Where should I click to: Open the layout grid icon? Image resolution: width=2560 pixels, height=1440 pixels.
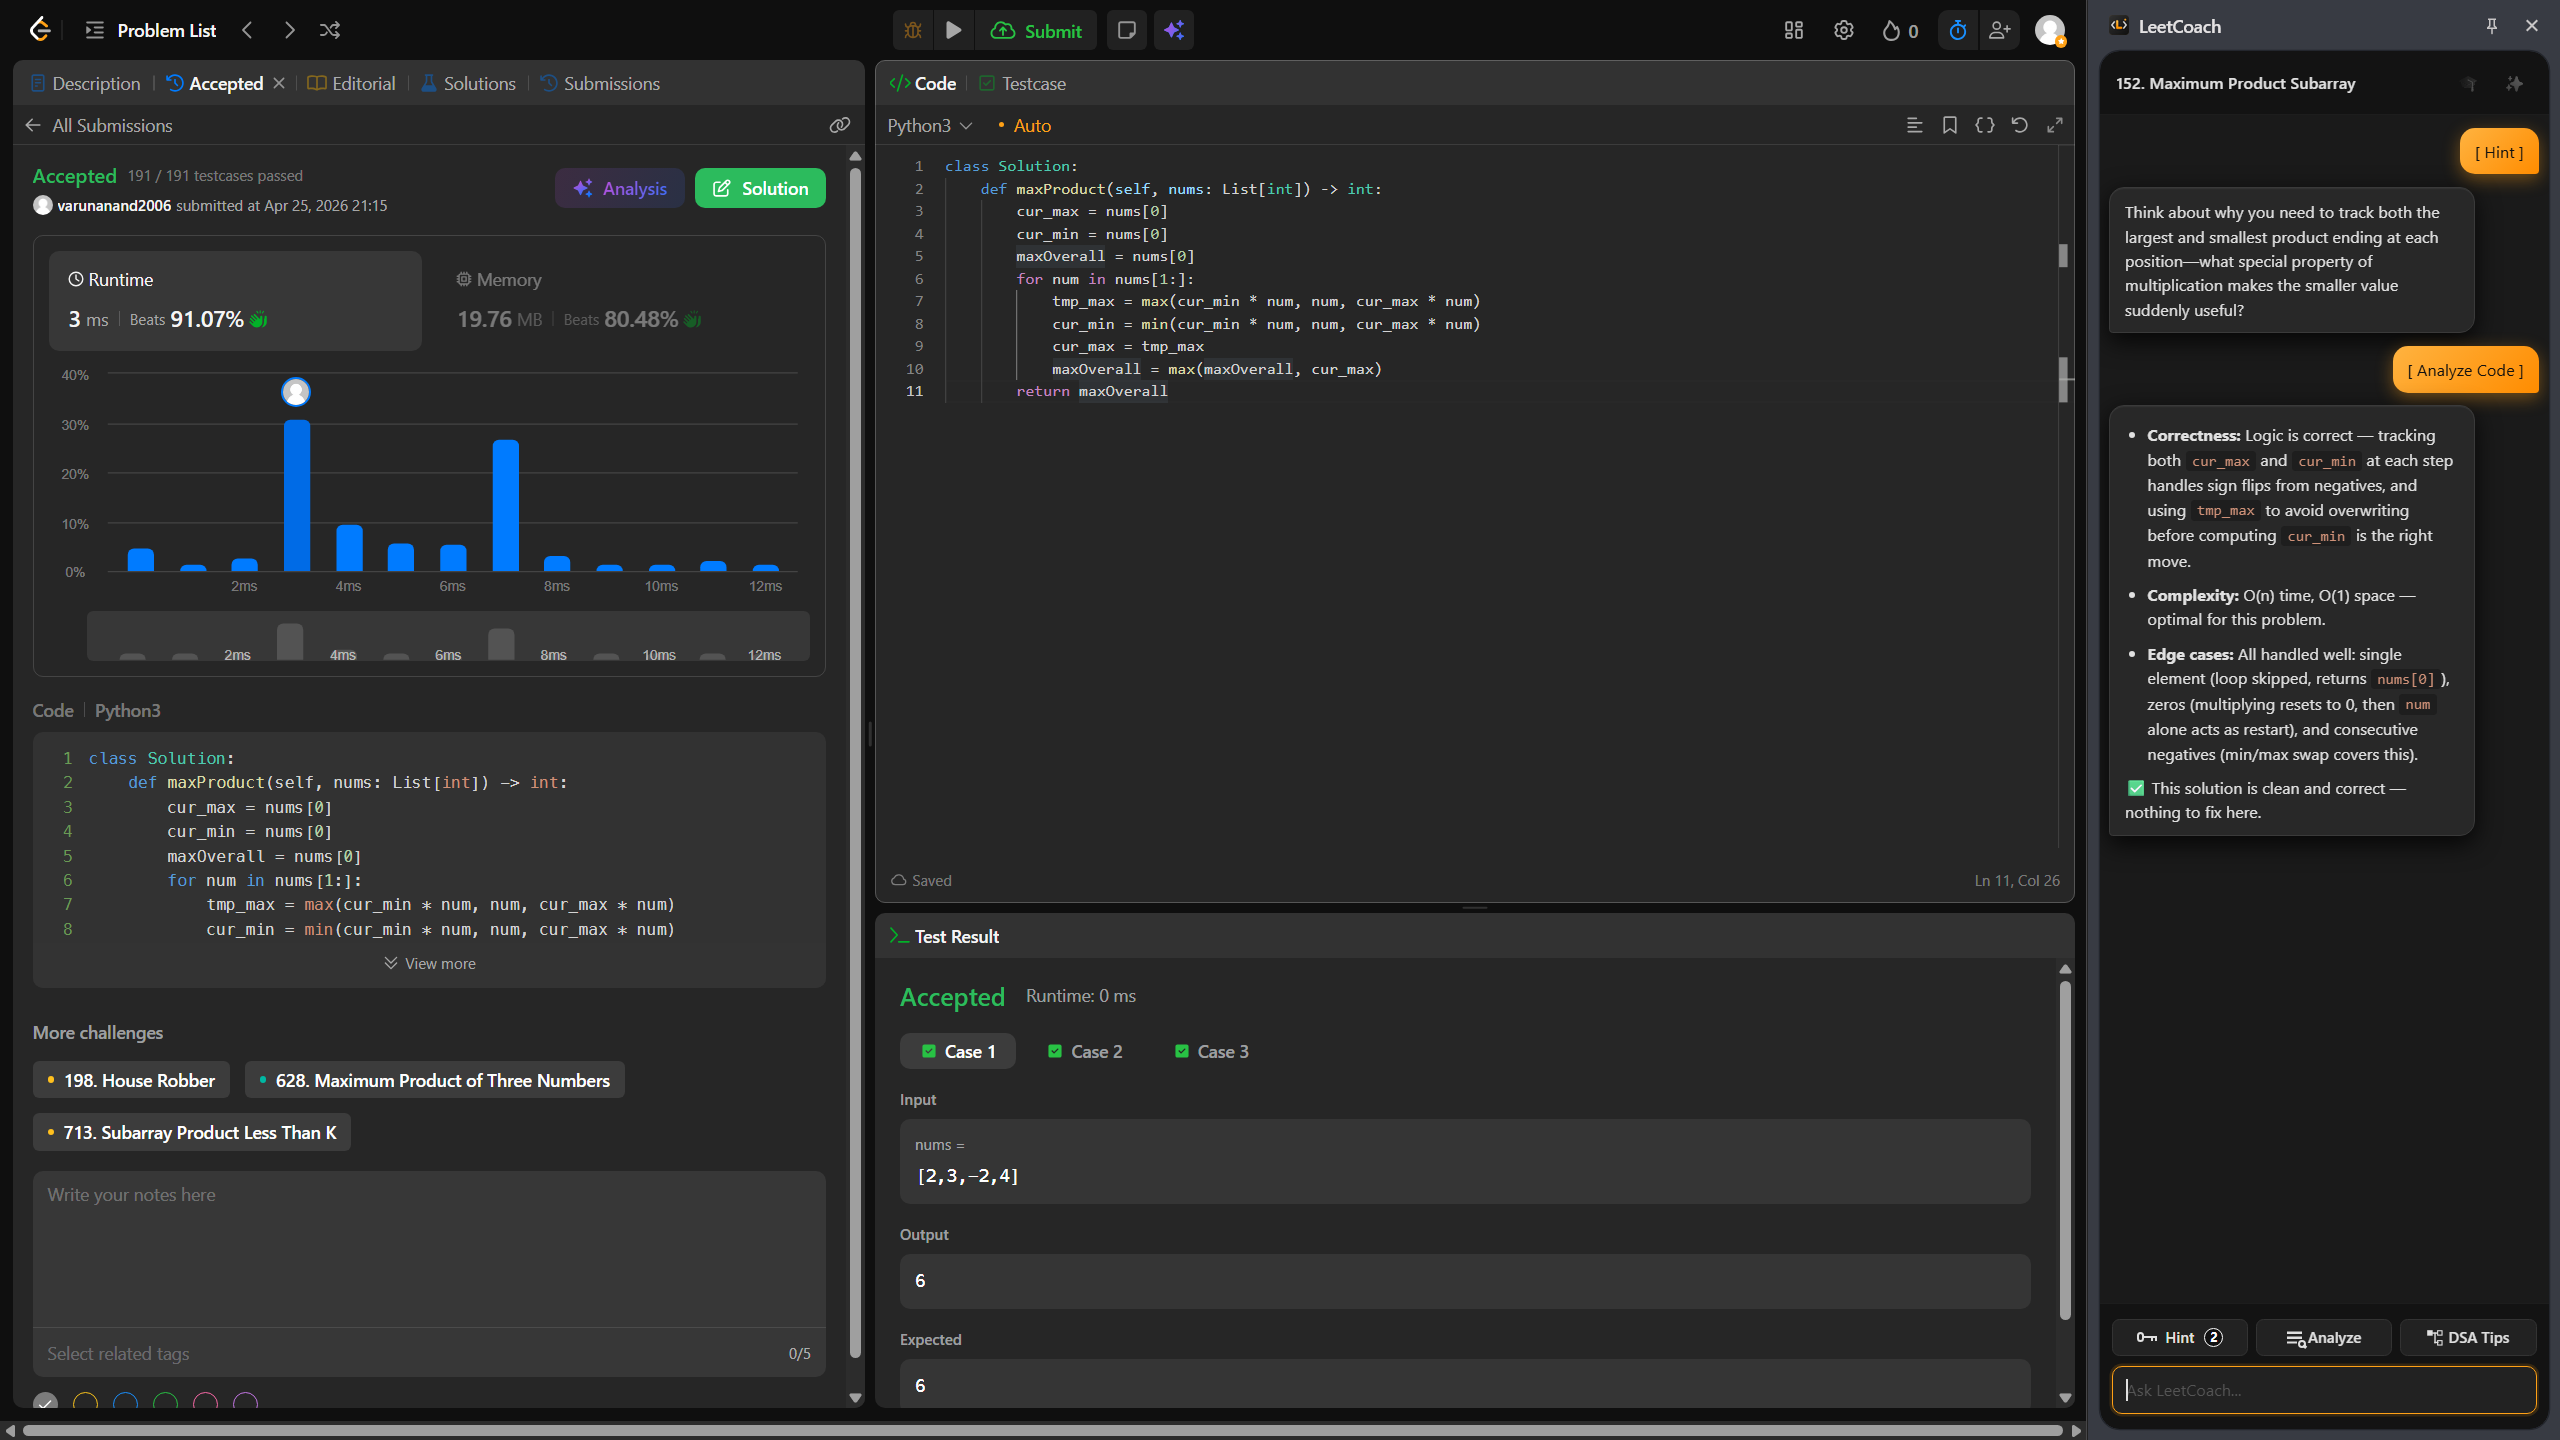point(1794,30)
